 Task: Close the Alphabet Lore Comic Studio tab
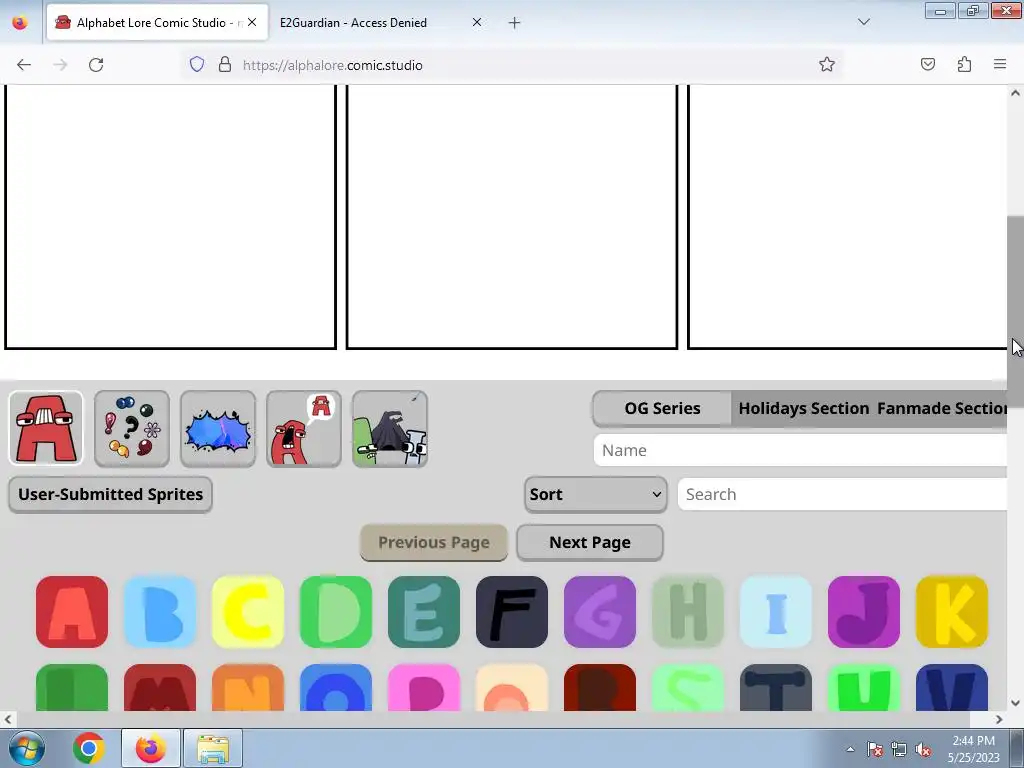tap(252, 23)
